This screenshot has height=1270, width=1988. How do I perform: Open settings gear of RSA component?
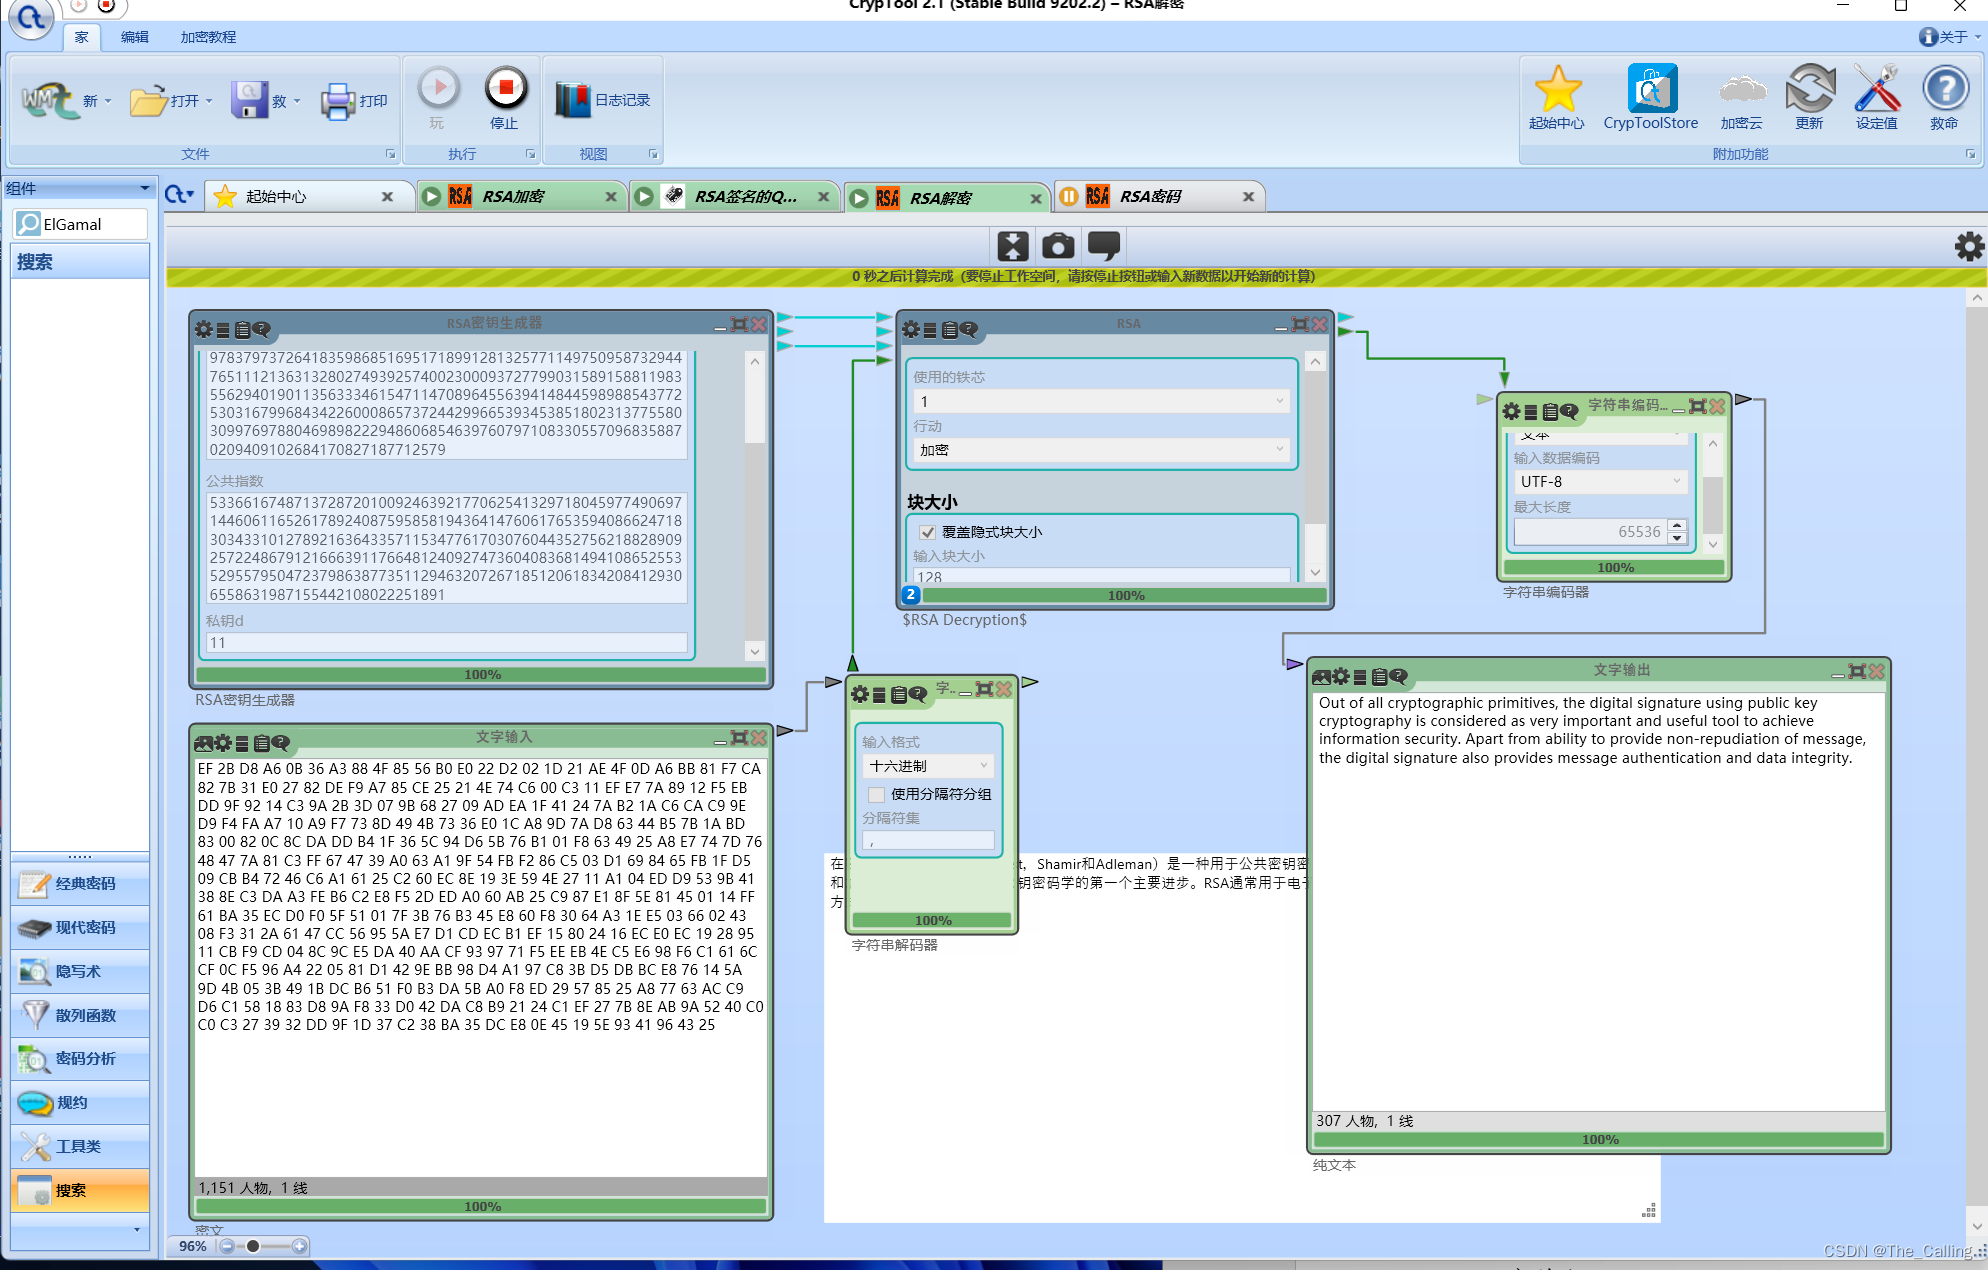tap(911, 329)
